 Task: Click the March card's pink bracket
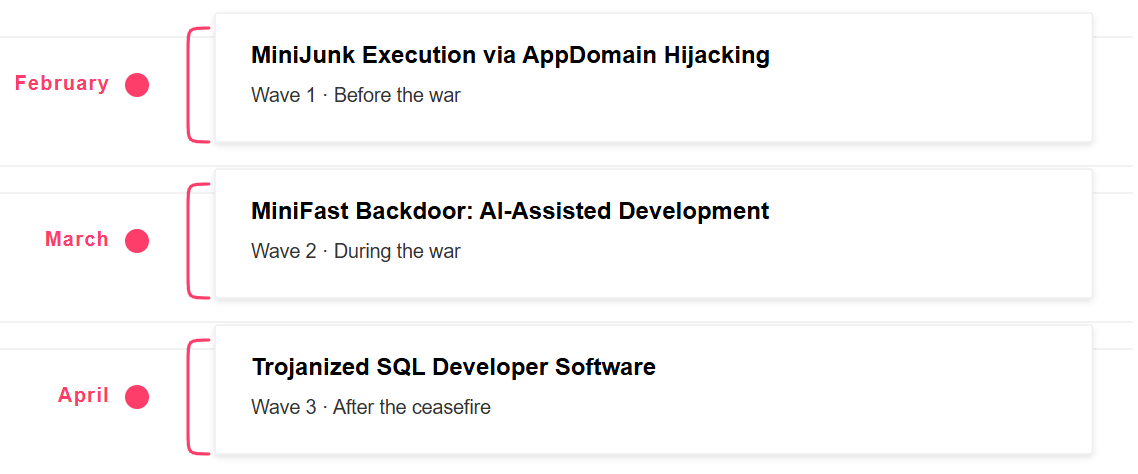tap(198, 241)
